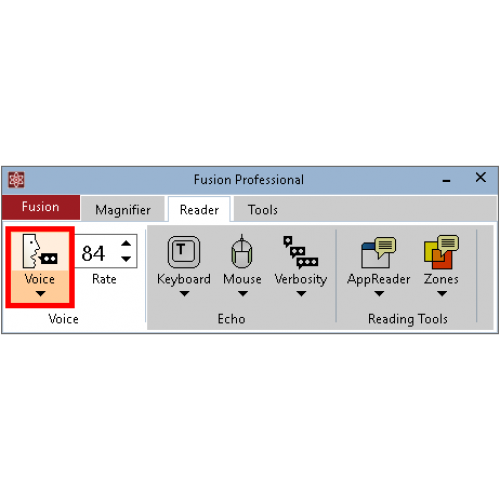The height and width of the screenshot is (500, 500).
Task: Open the Fusion menu tab
Action: tap(41, 207)
